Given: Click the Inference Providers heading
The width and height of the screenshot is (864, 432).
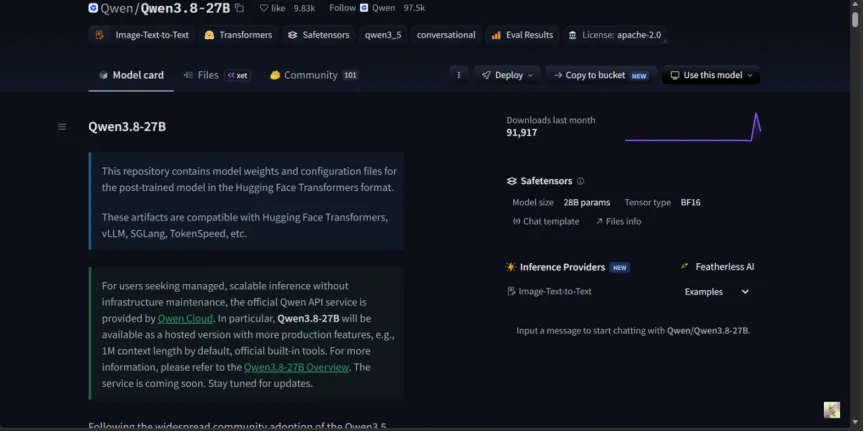Looking at the screenshot, I should (x=562, y=267).
